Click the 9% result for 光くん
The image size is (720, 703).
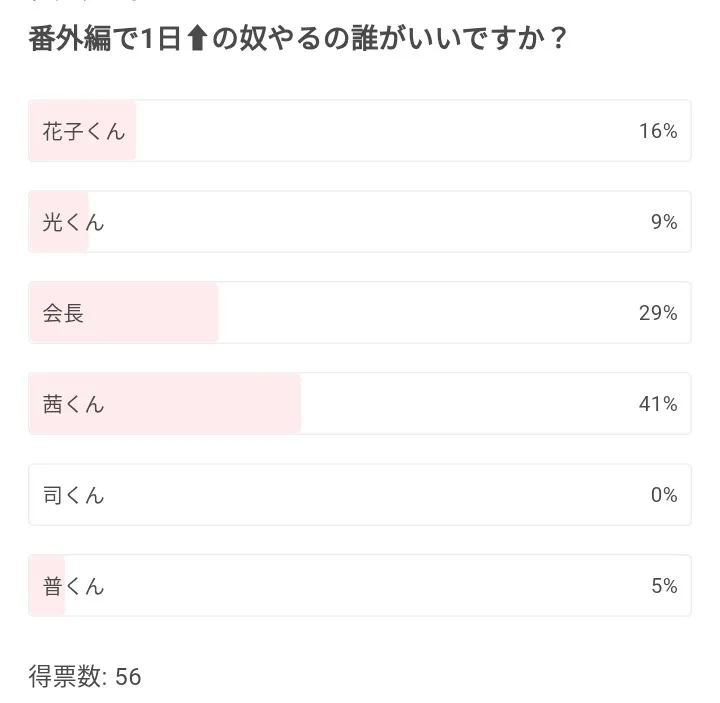(x=664, y=222)
